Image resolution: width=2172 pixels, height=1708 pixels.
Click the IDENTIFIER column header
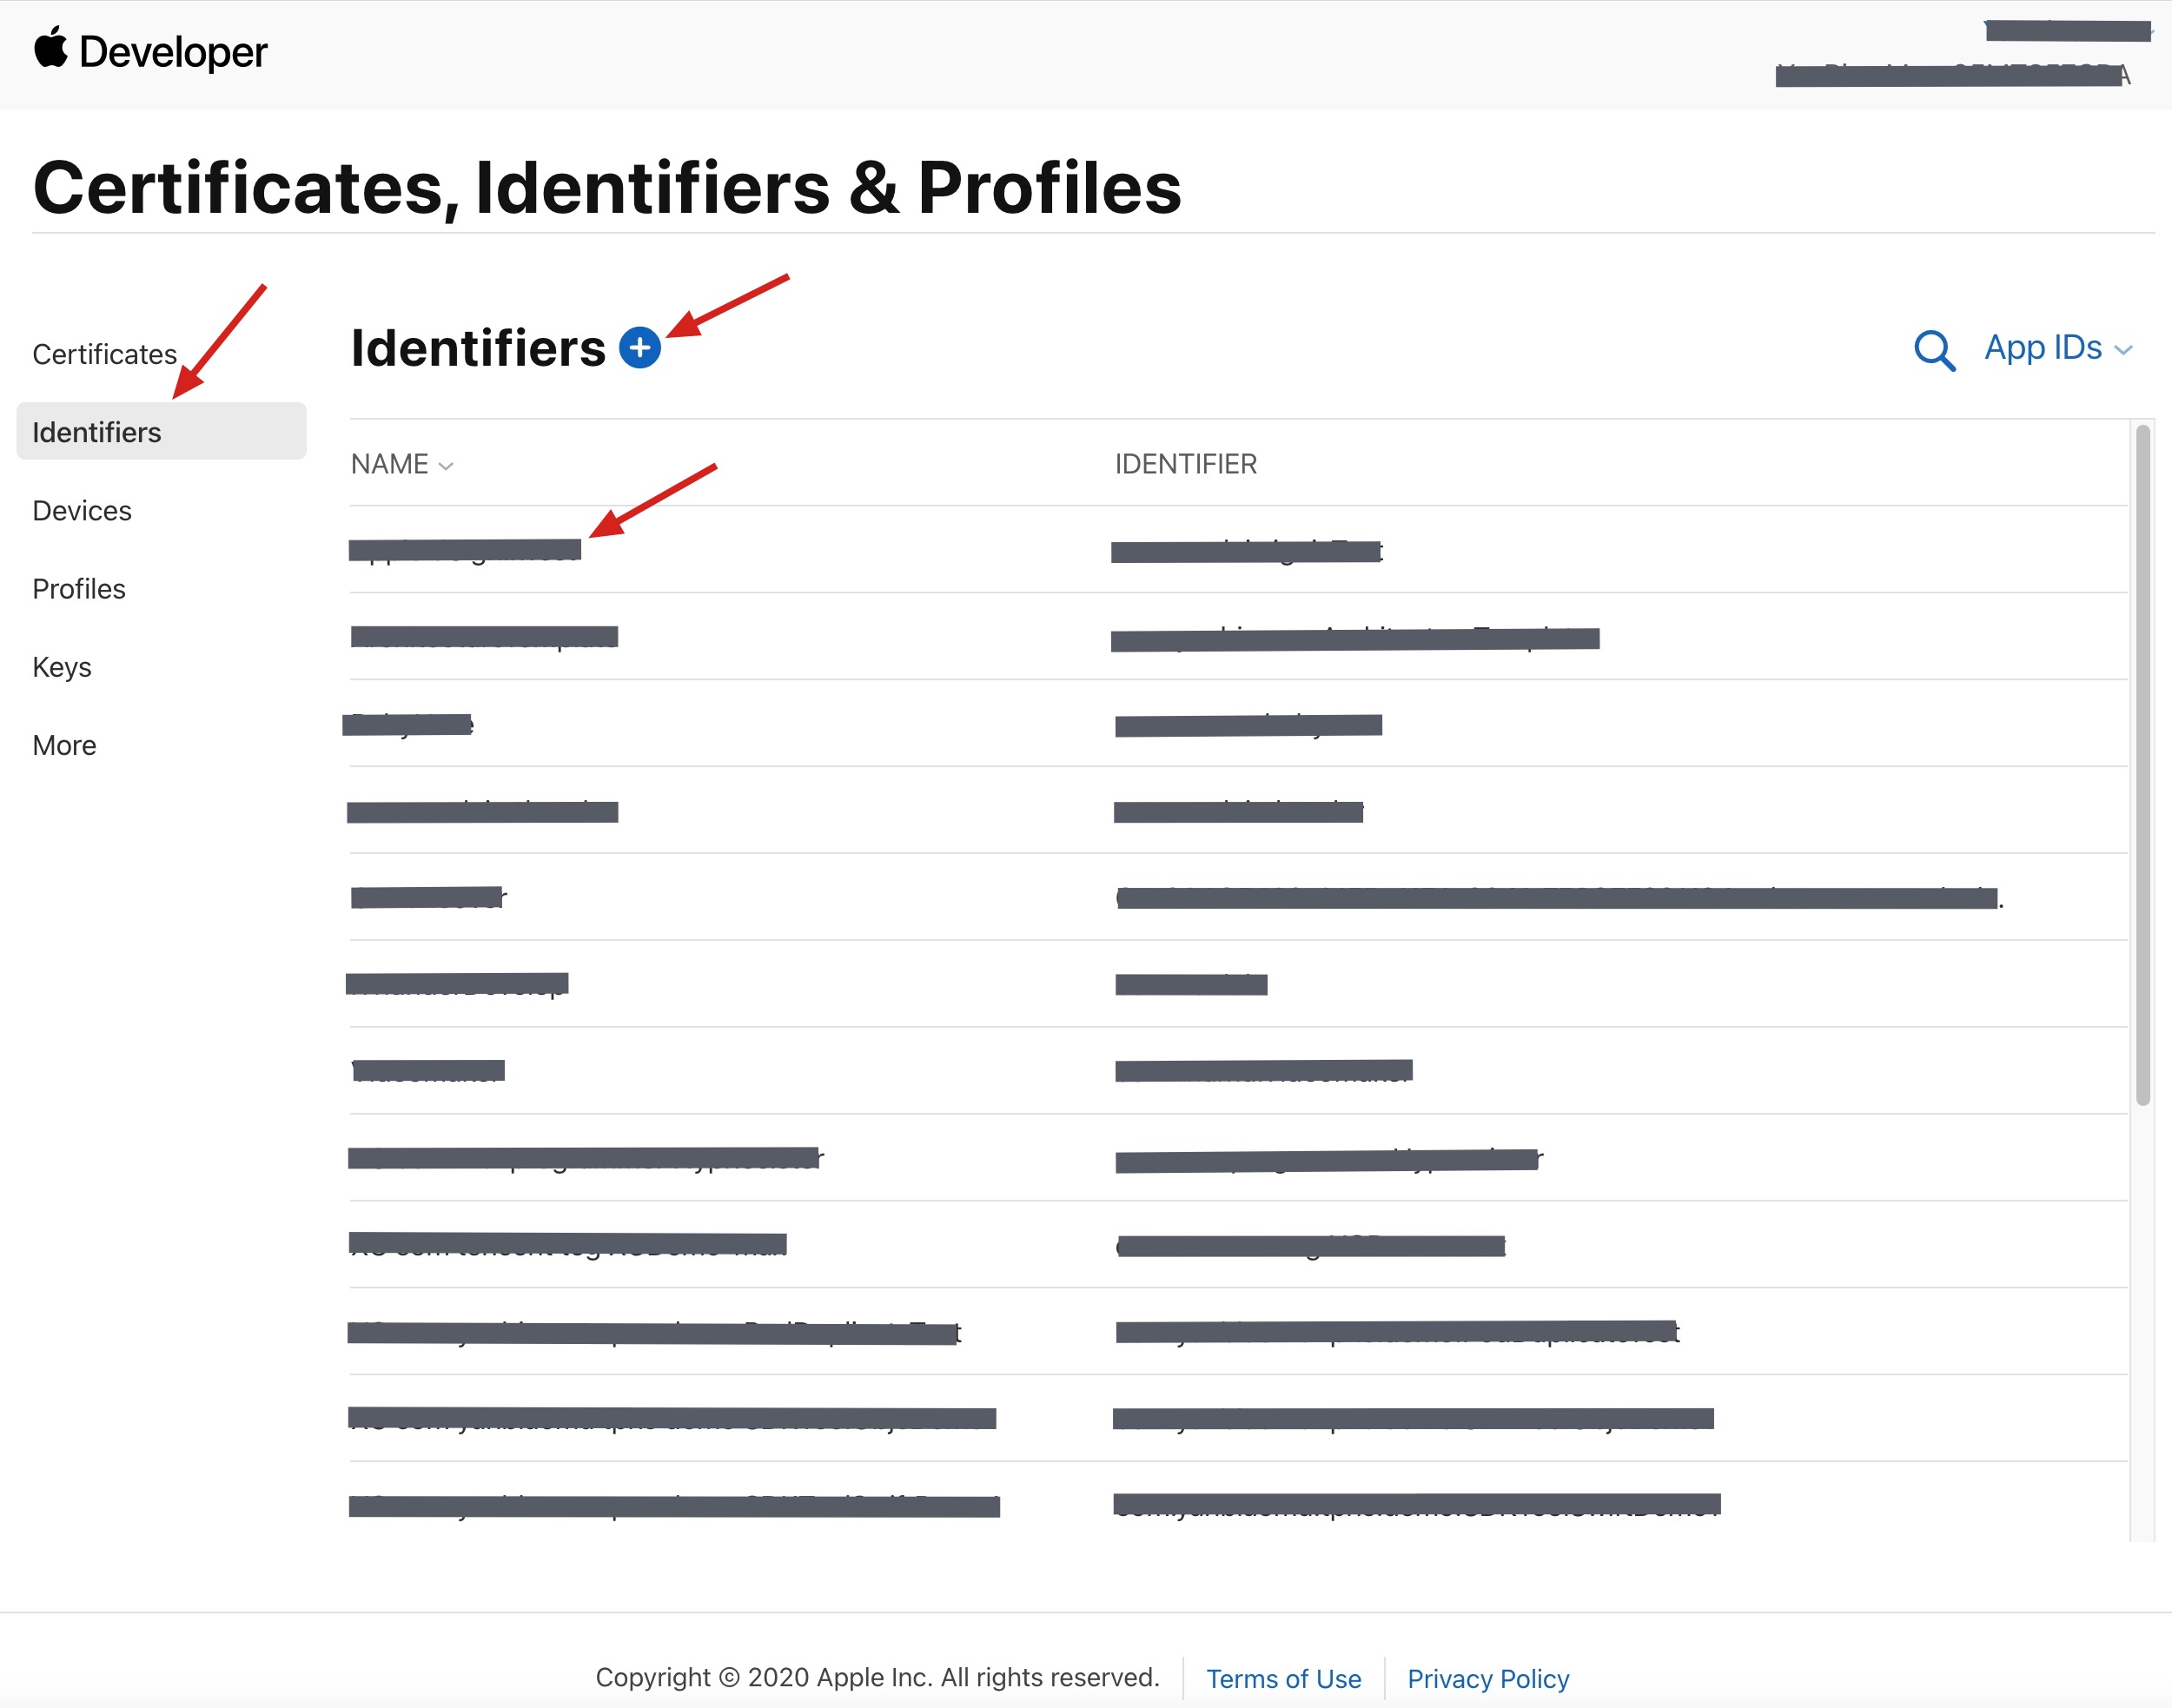point(1185,464)
